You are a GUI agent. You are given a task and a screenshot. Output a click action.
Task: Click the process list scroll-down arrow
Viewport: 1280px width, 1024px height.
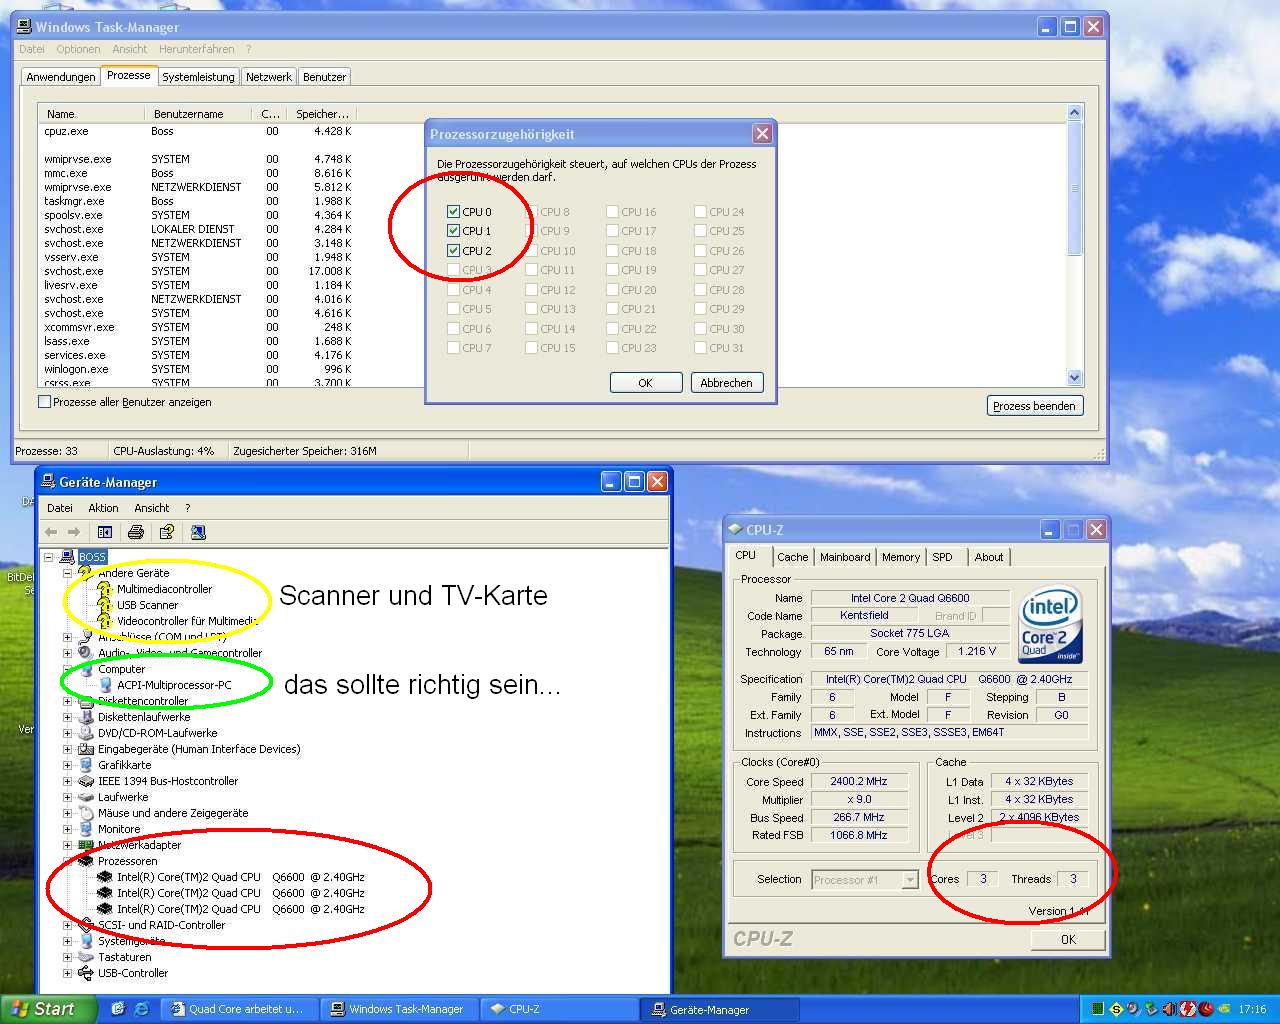pyautogui.click(x=1075, y=378)
